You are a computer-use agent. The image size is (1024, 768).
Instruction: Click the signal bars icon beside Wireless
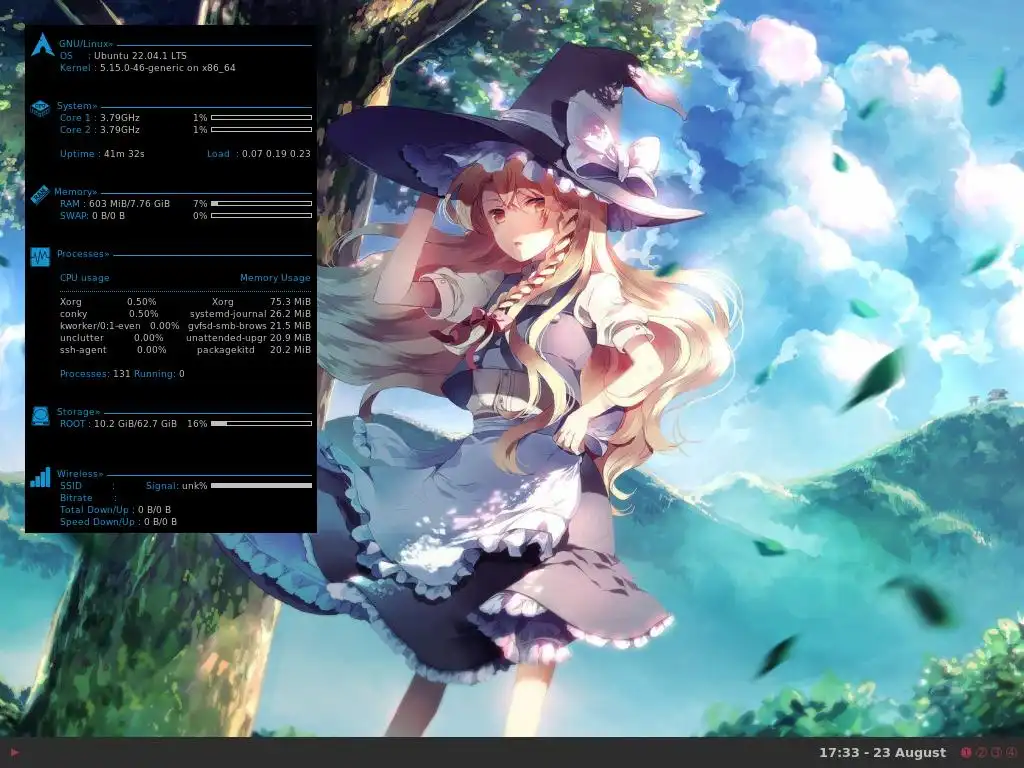(40, 477)
